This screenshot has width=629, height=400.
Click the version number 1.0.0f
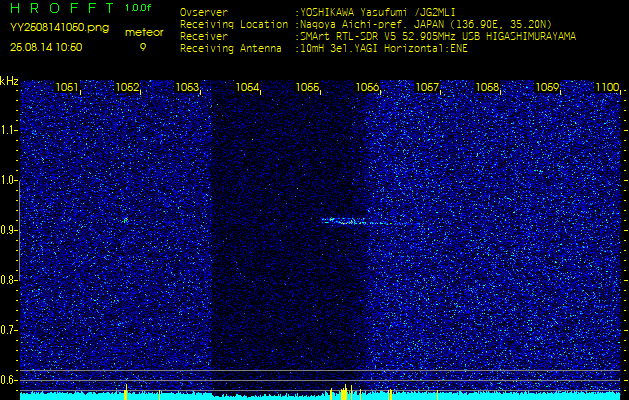point(138,8)
